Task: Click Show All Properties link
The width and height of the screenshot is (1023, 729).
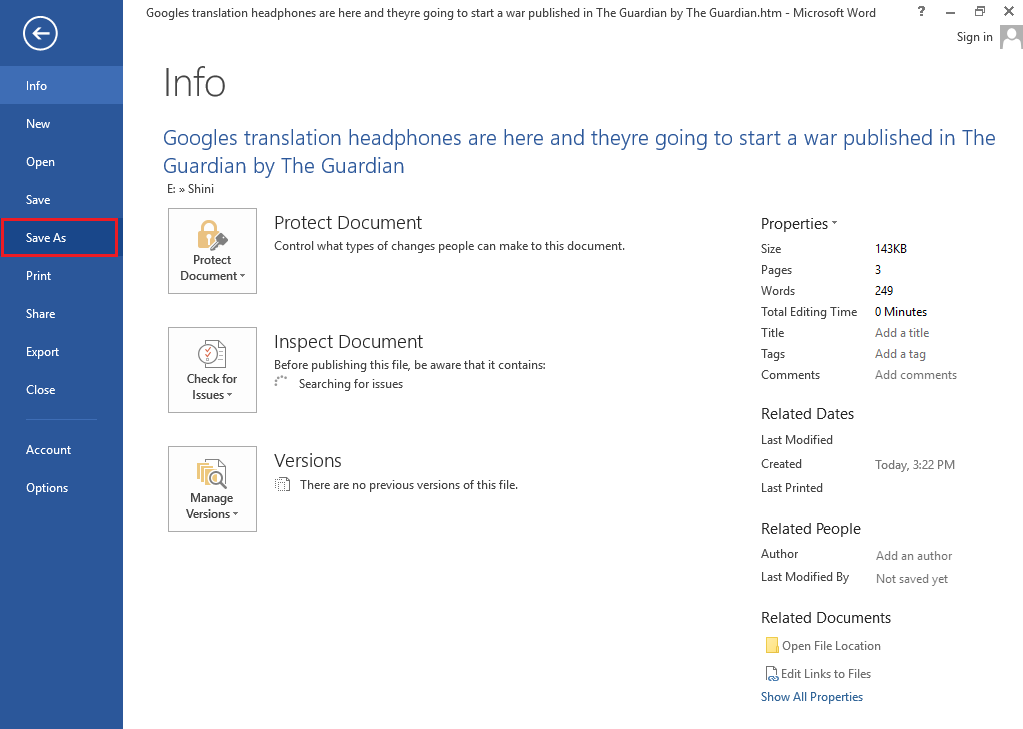Action: [x=812, y=697]
